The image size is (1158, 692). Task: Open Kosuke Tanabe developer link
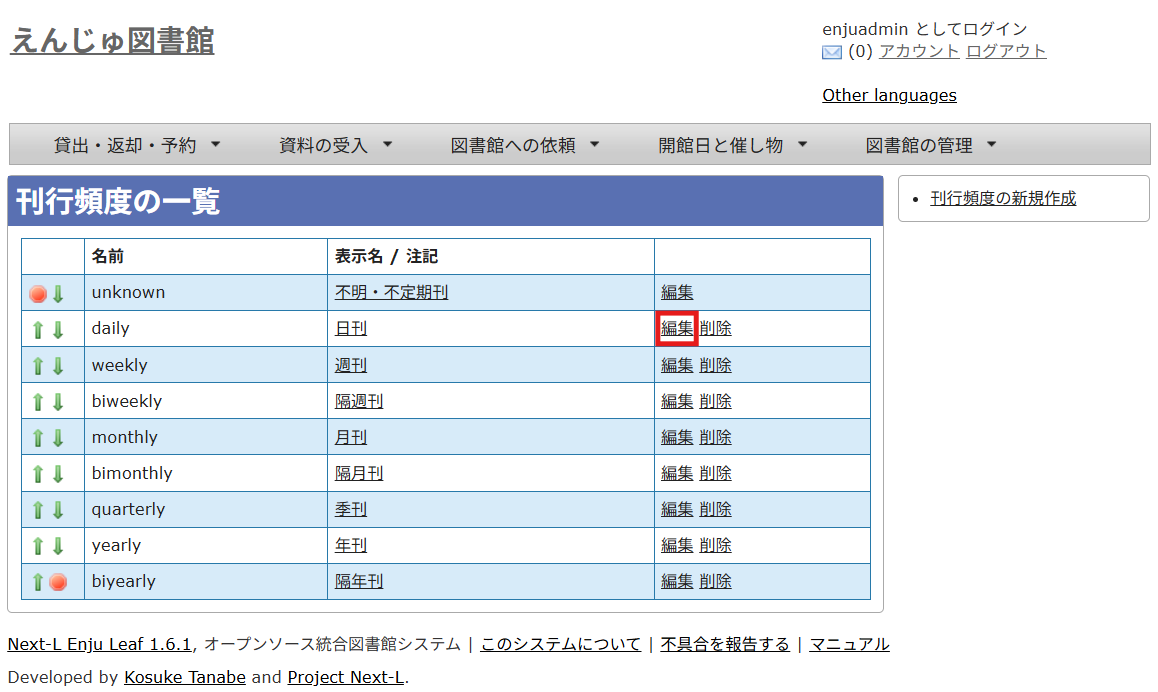point(185,677)
